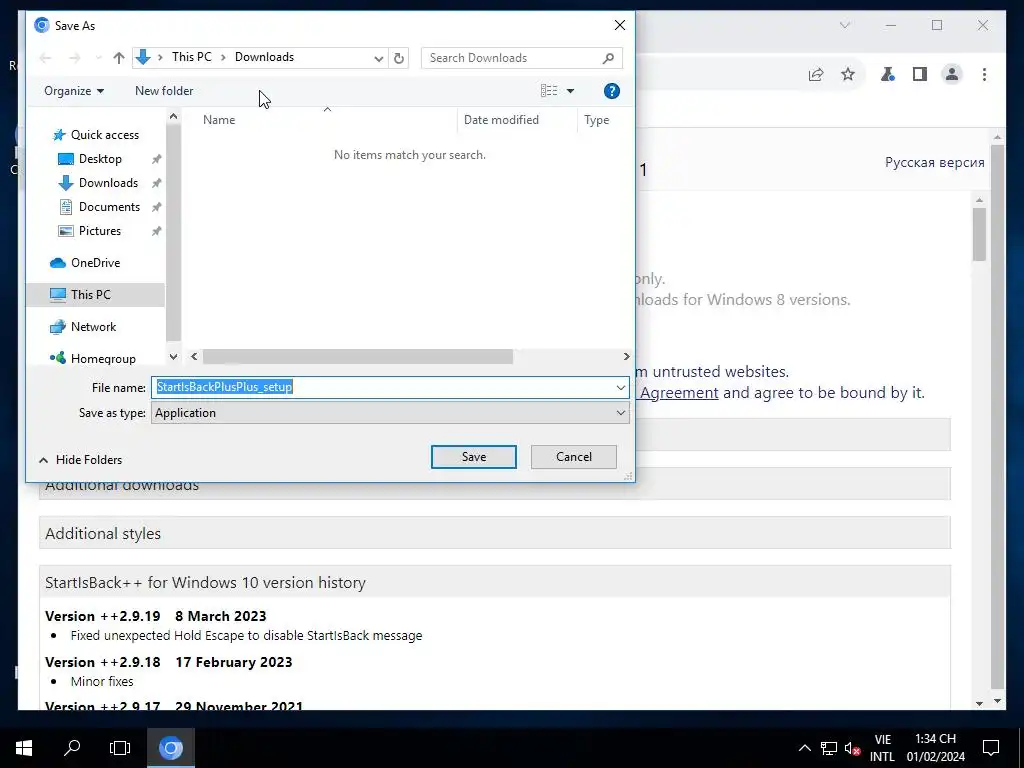Click the forward arrow in Save As dialog
1024x768 pixels.
(x=74, y=57)
